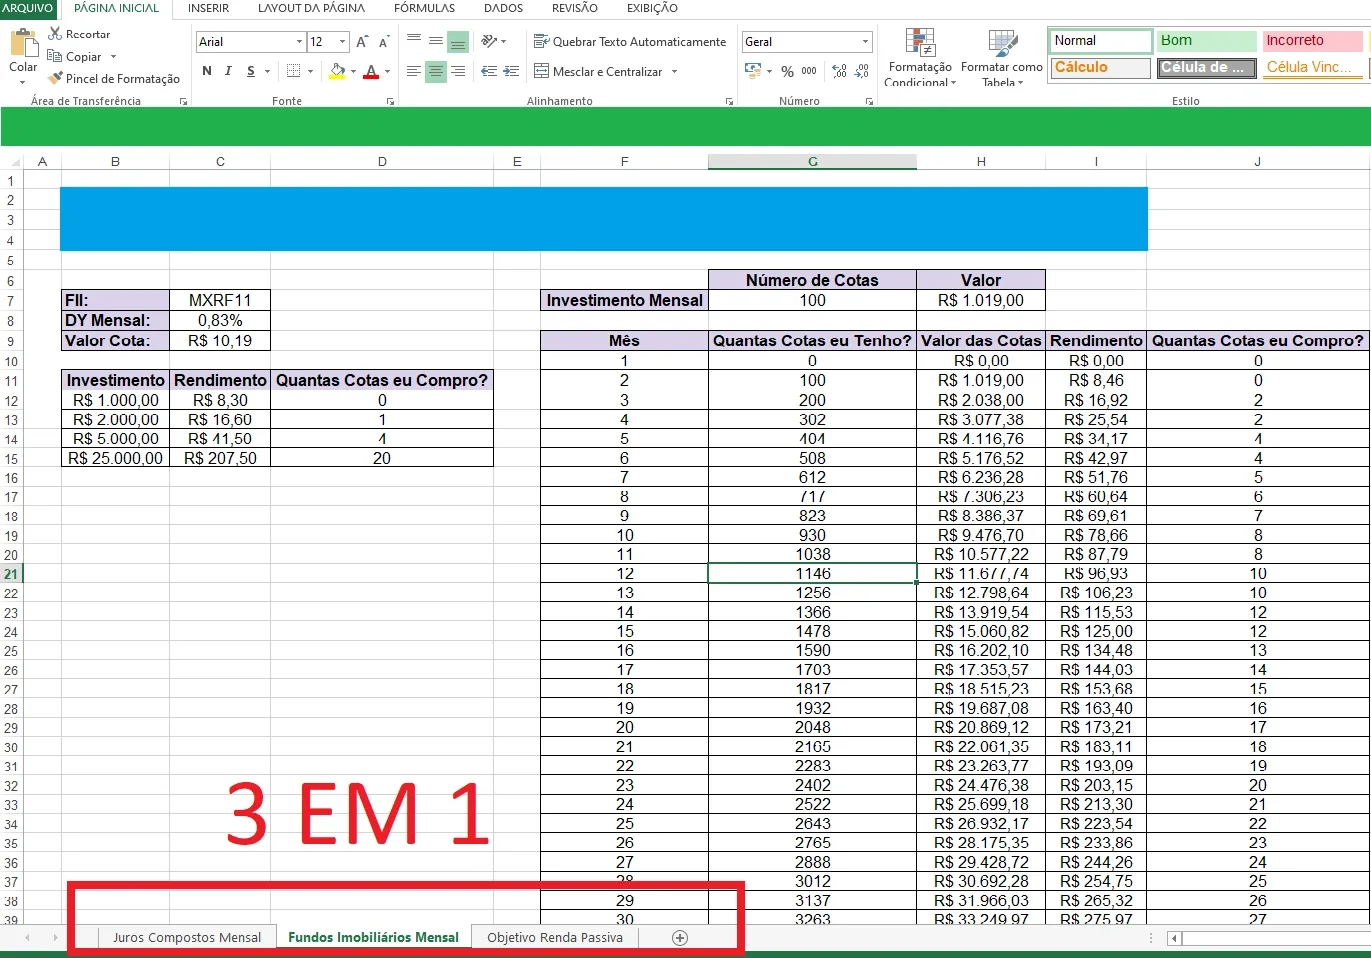Apply the Normal cell style

pyautogui.click(x=1101, y=41)
